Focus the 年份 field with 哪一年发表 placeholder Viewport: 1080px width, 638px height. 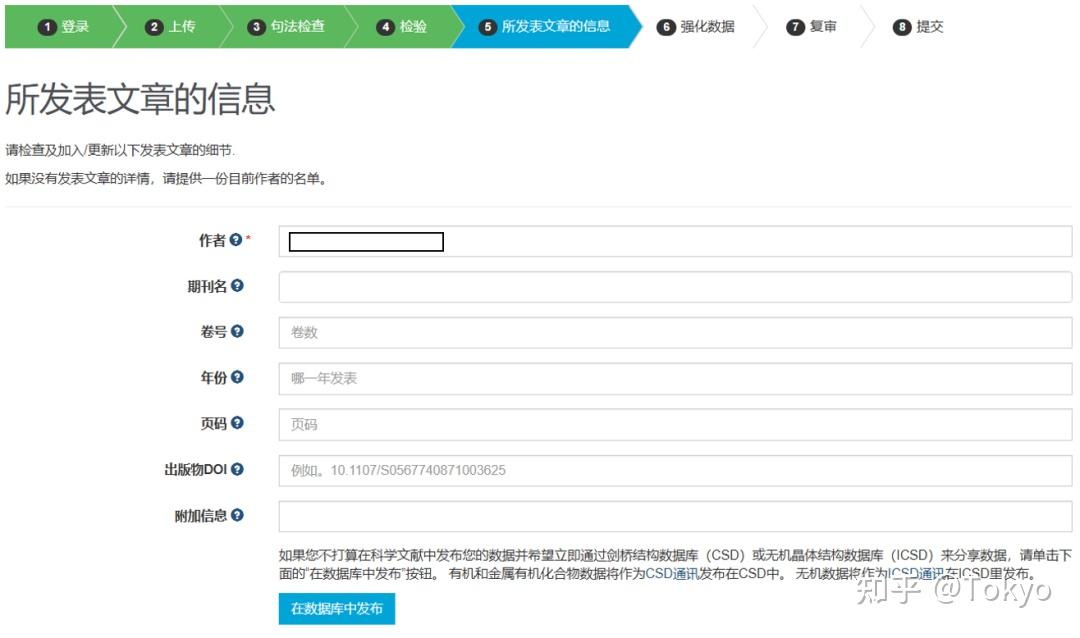[x=675, y=379]
